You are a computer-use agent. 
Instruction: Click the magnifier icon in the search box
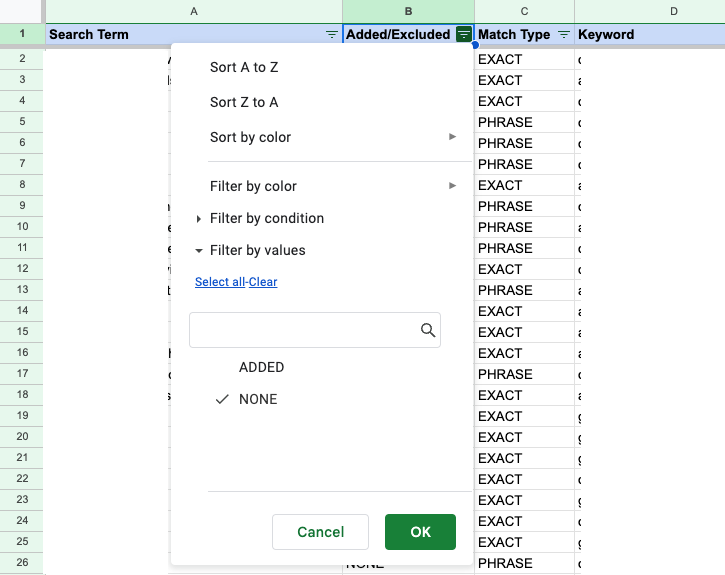tap(428, 330)
